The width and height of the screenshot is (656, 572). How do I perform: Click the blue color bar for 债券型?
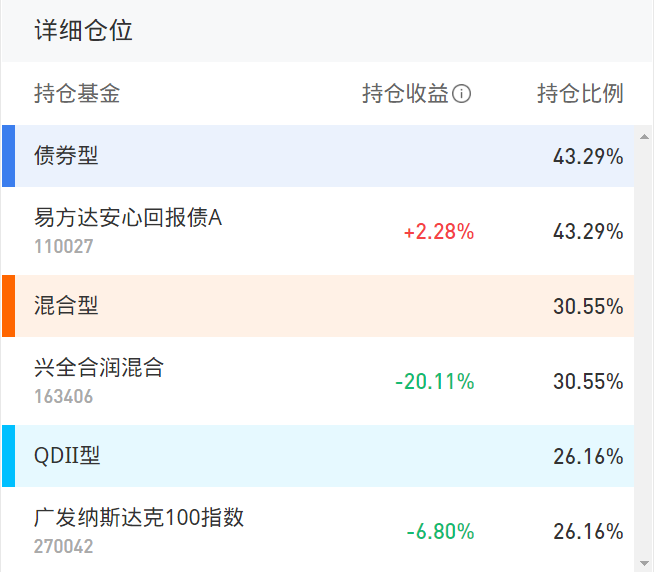pos(8,156)
